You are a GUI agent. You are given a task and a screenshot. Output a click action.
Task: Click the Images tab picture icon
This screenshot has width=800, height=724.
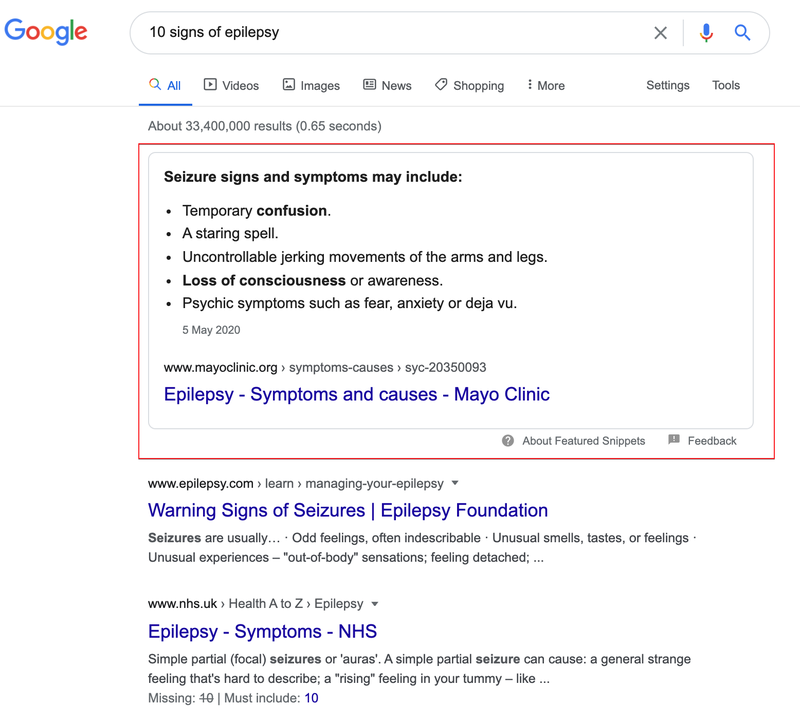pos(289,85)
